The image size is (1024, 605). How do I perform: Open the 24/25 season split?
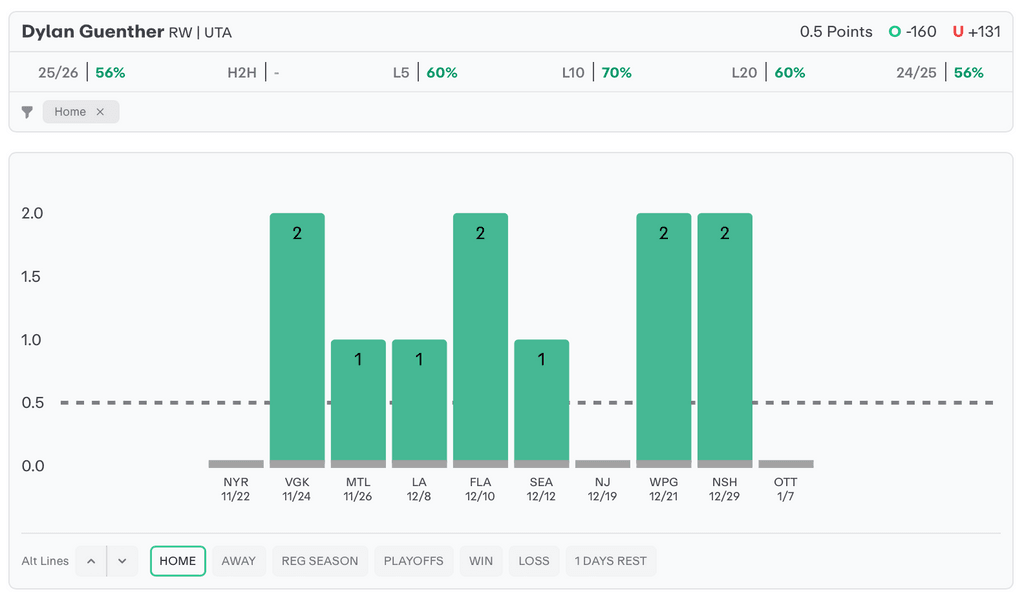click(940, 73)
